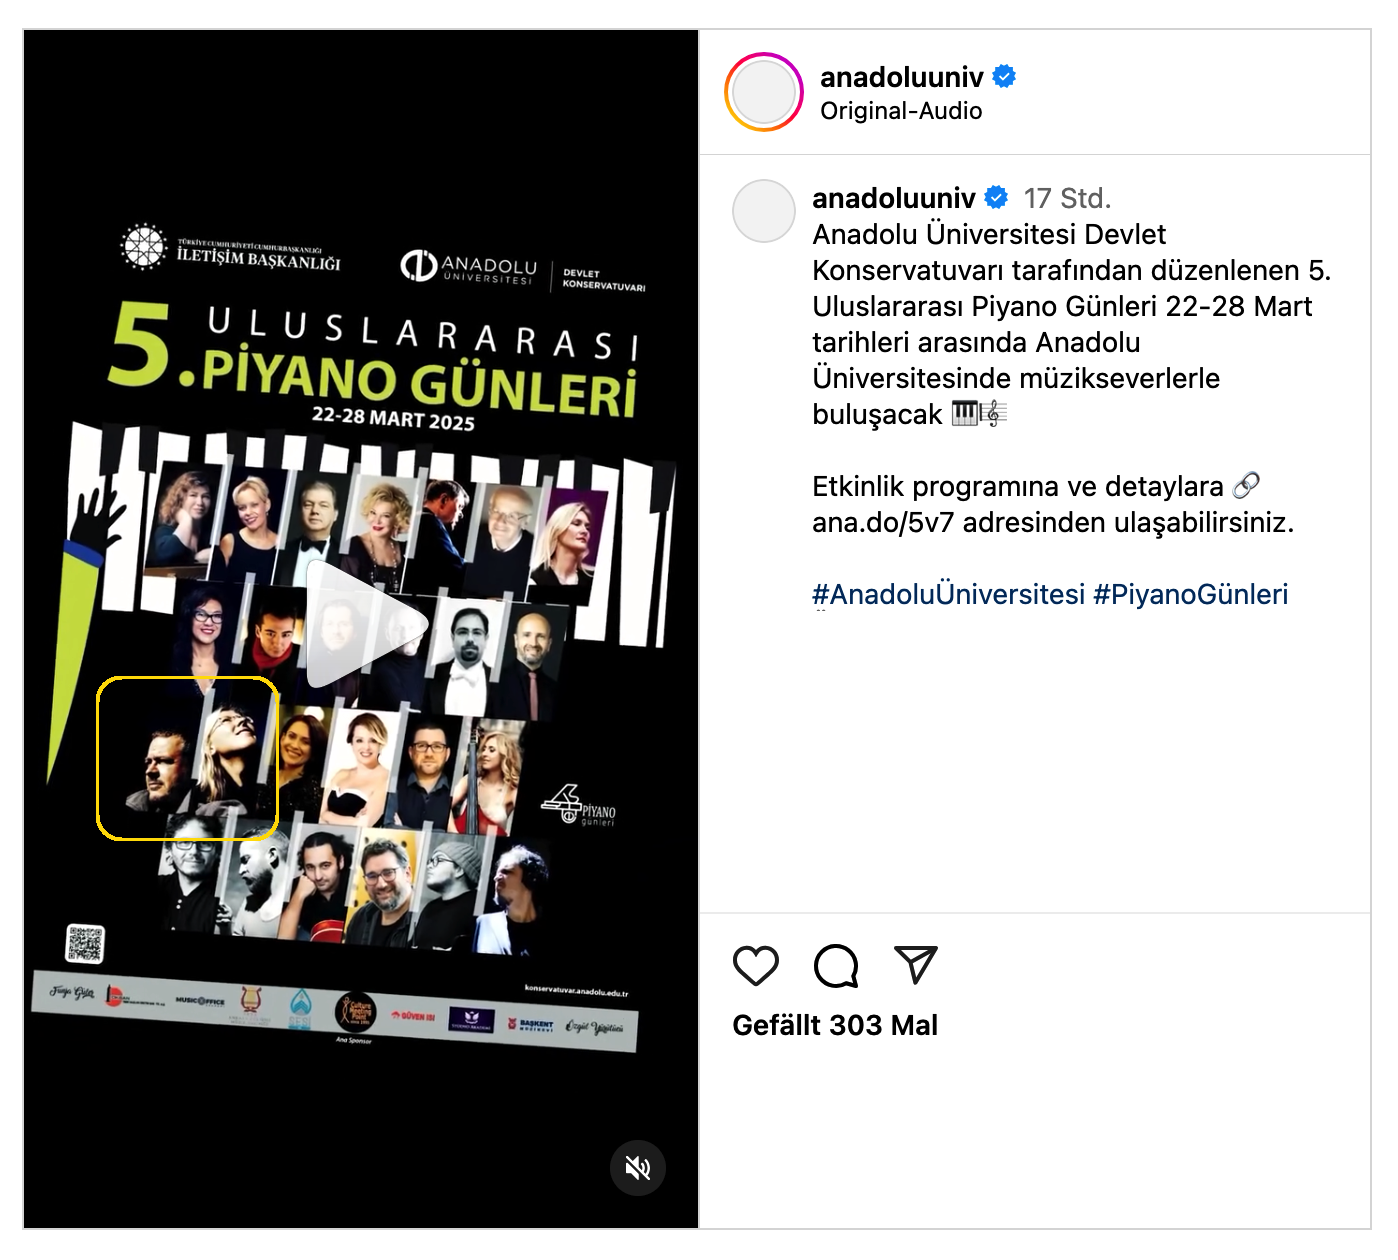Open anadoluuniv story profile picture in header
The width and height of the screenshot is (1398, 1260).
[764, 92]
